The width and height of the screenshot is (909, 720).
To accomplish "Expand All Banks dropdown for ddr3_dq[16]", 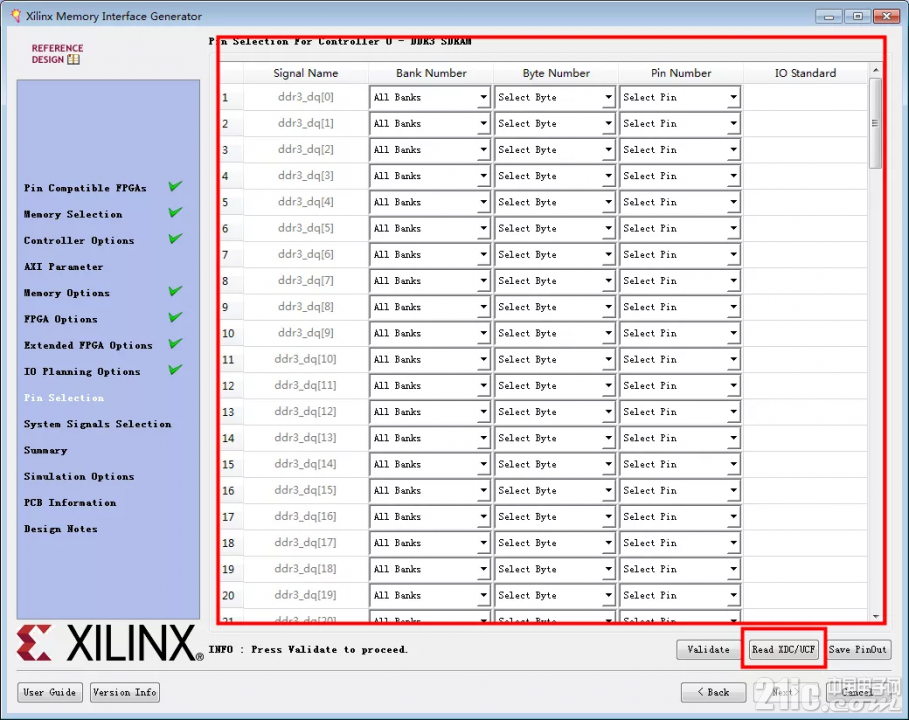I will [x=430, y=517].
